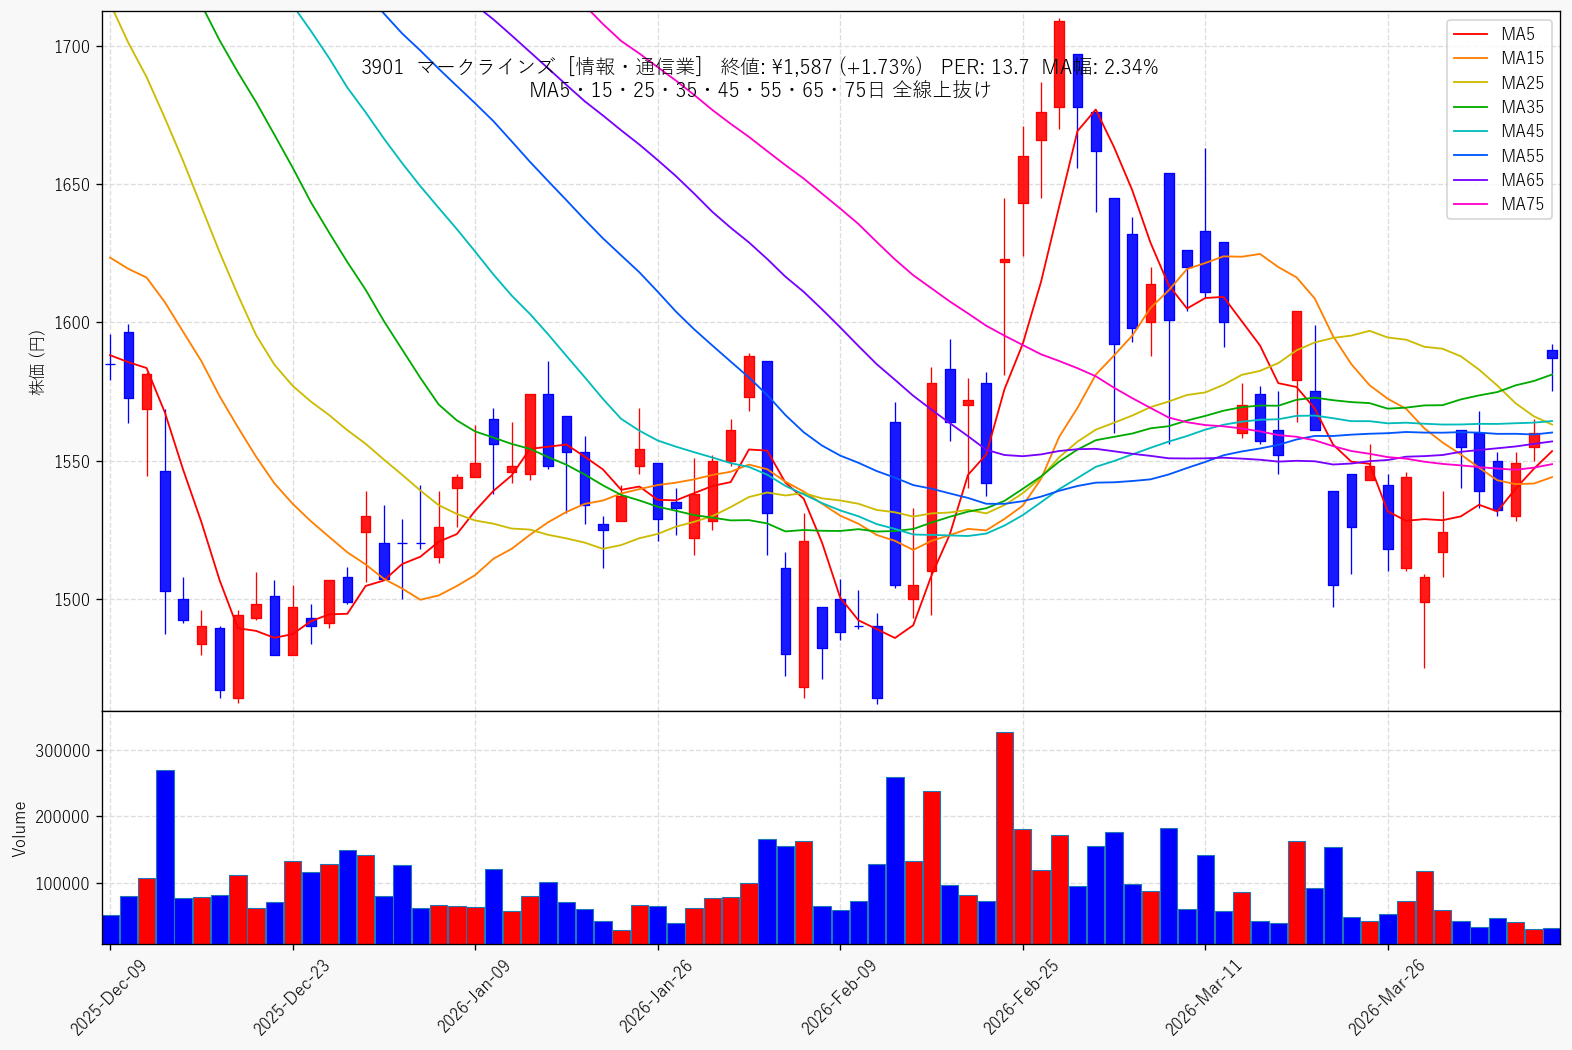The width and height of the screenshot is (1572, 1050).
Task: Click the MA55 legend label
Action: coord(1522,156)
